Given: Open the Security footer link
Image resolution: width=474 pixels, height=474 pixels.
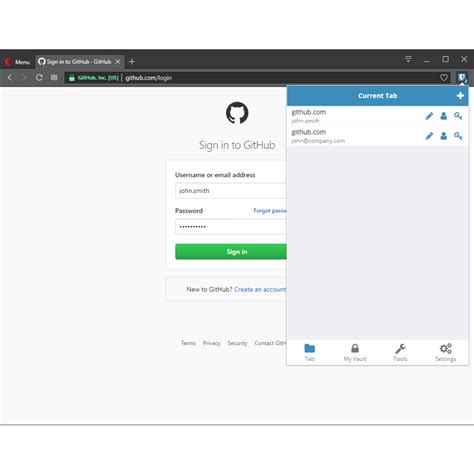Looking at the screenshot, I should [237, 343].
